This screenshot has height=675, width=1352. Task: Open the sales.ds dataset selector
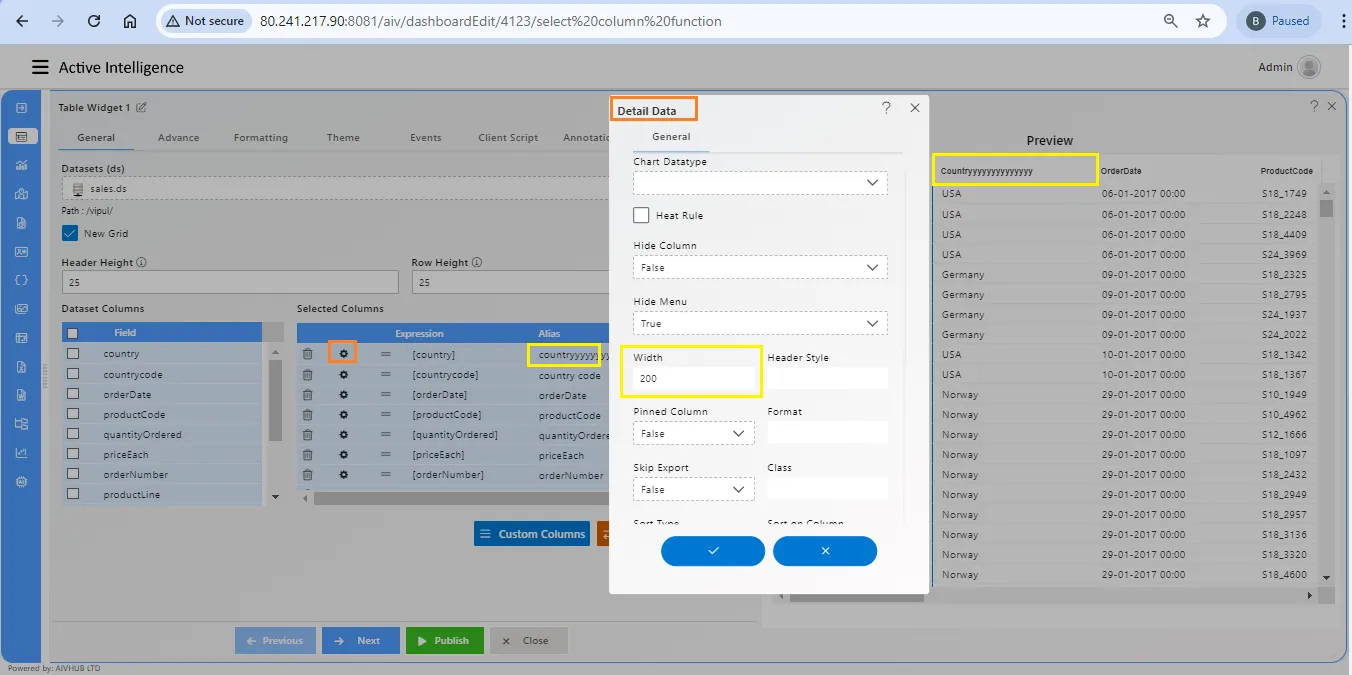point(335,188)
